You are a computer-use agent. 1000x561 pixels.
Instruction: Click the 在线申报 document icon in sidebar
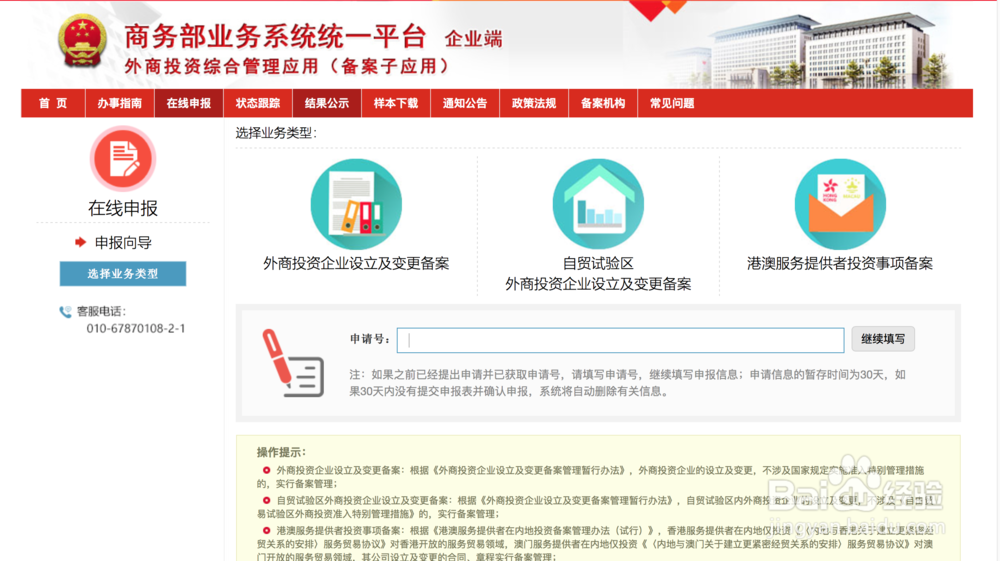click(123, 158)
